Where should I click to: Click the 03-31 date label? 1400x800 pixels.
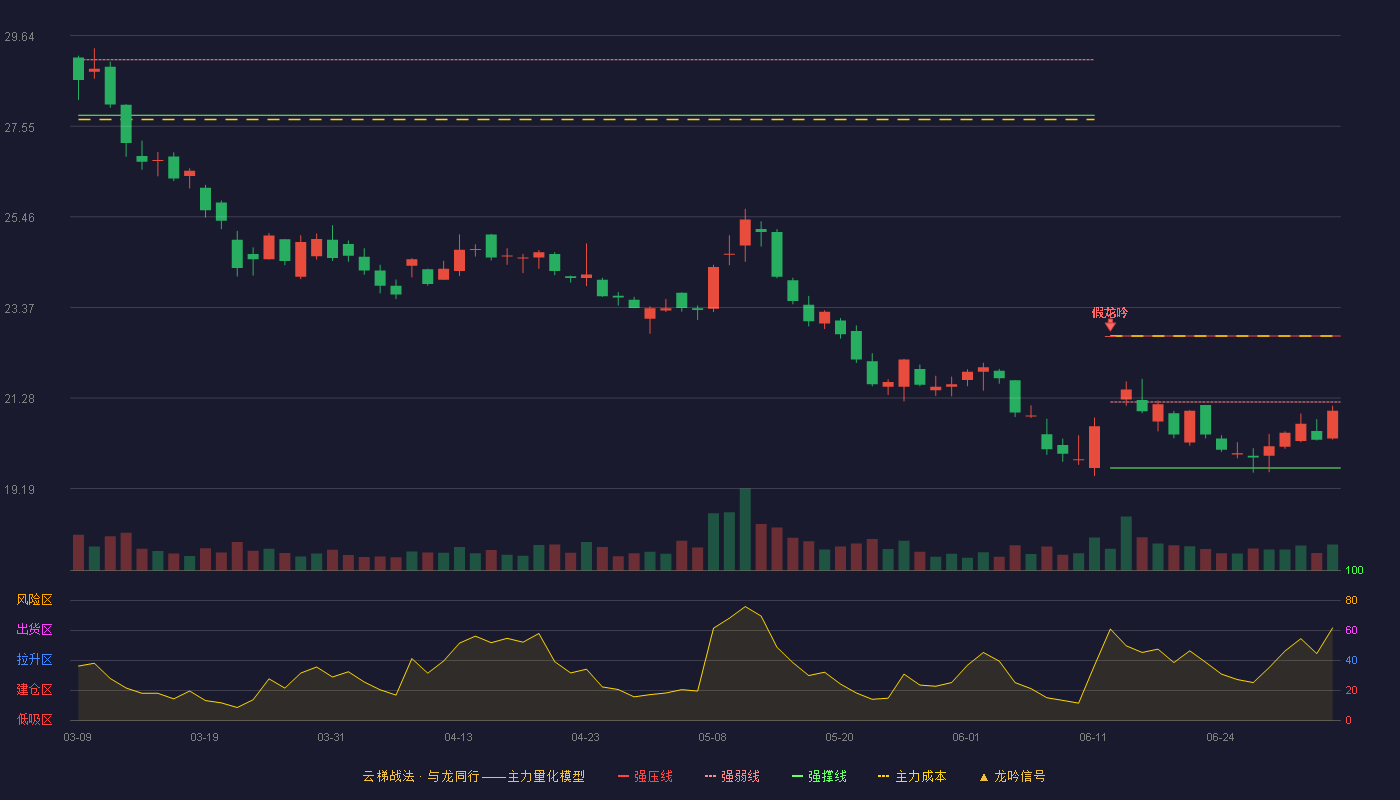(x=331, y=737)
